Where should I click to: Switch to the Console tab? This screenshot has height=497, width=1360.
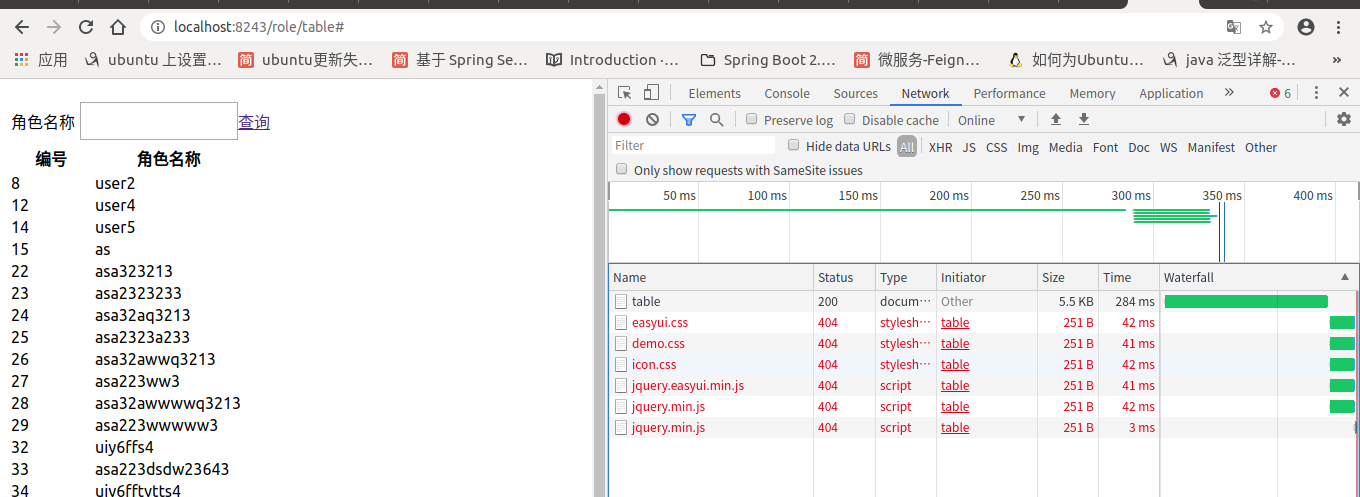click(787, 93)
